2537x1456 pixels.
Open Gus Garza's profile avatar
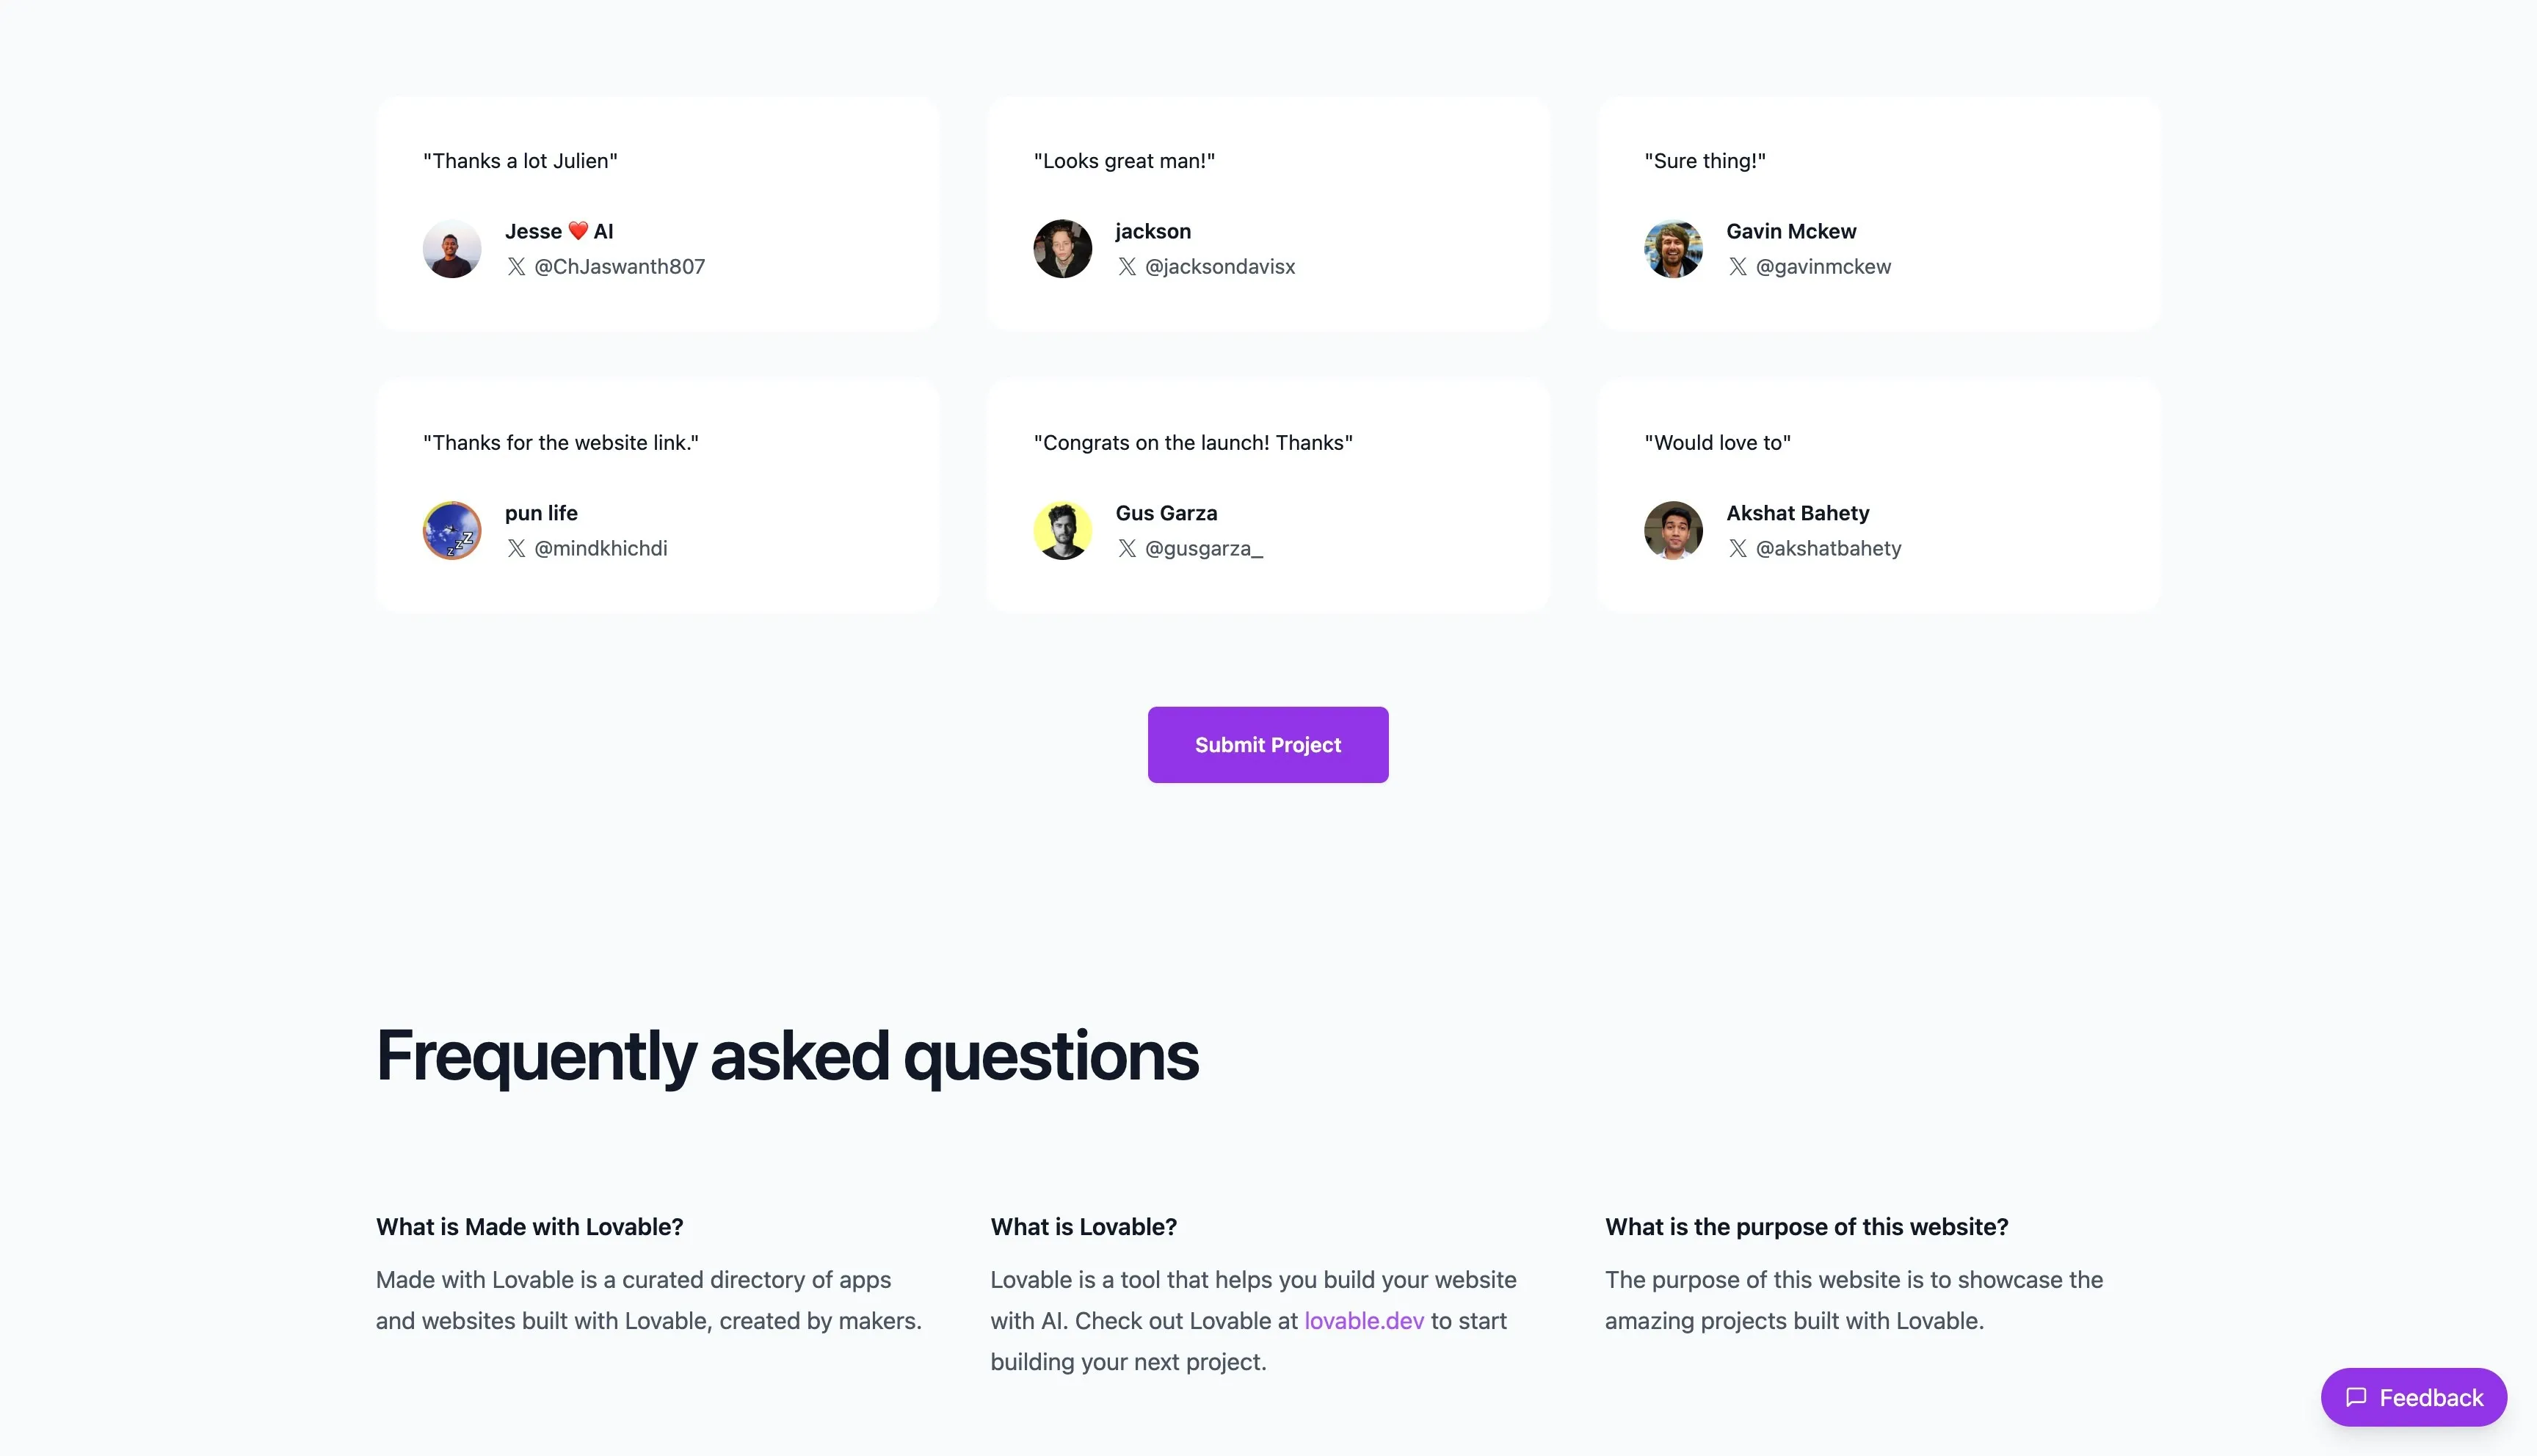click(1062, 531)
